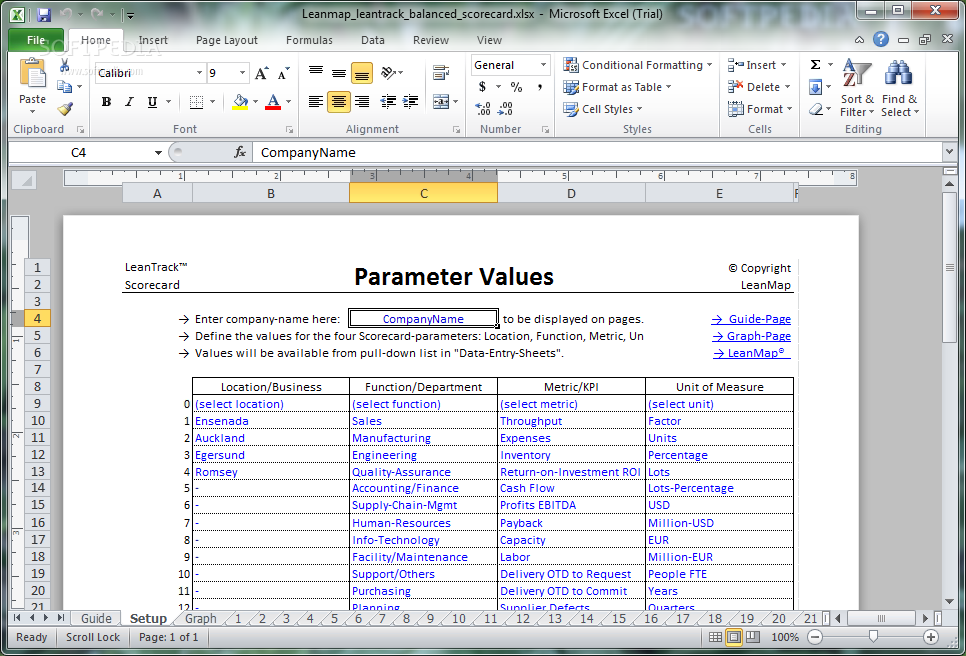Click the Insert Function fx button
Screen dimensions: 966x656
tap(240, 152)
